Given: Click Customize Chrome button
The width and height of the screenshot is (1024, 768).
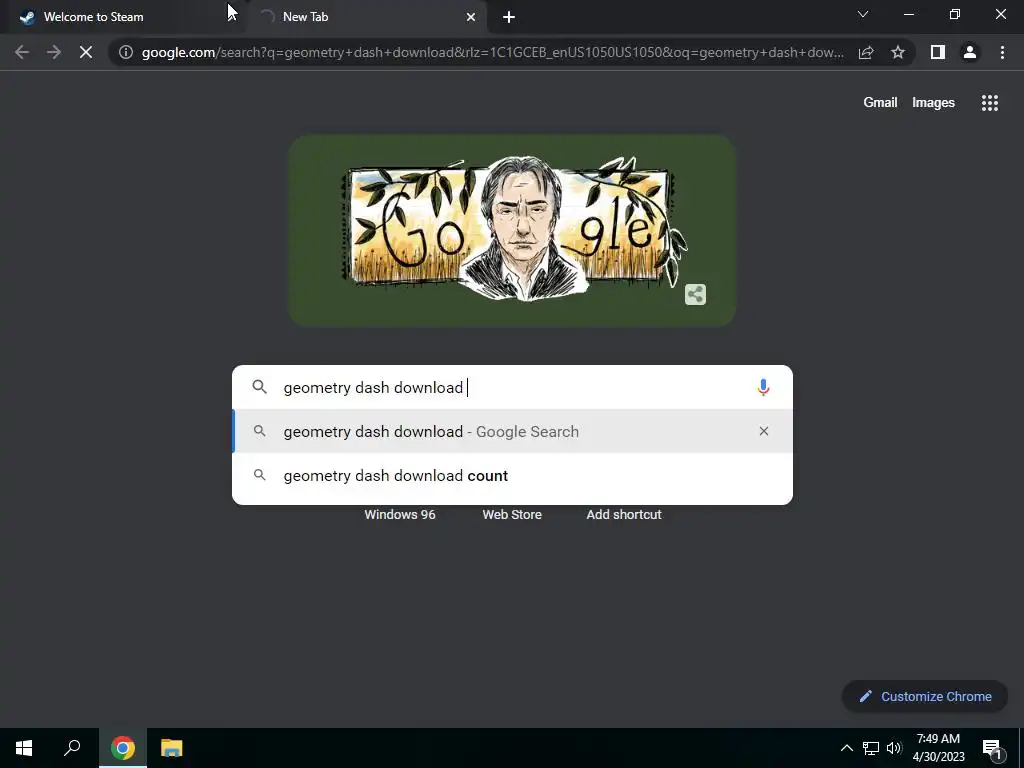Looking at the screenshot, I should (x=925, y=696).
